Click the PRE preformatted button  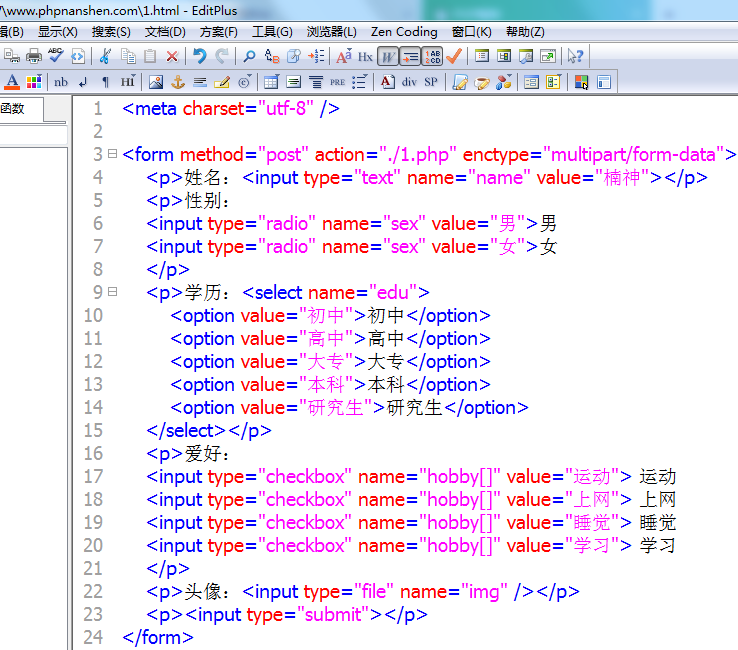[x=337, y=82]
